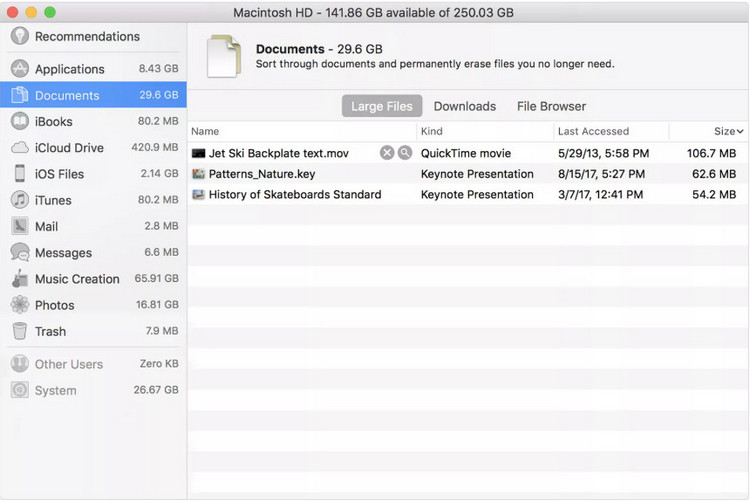
Task: Click the Trash can icon
Action: (20, 331)
